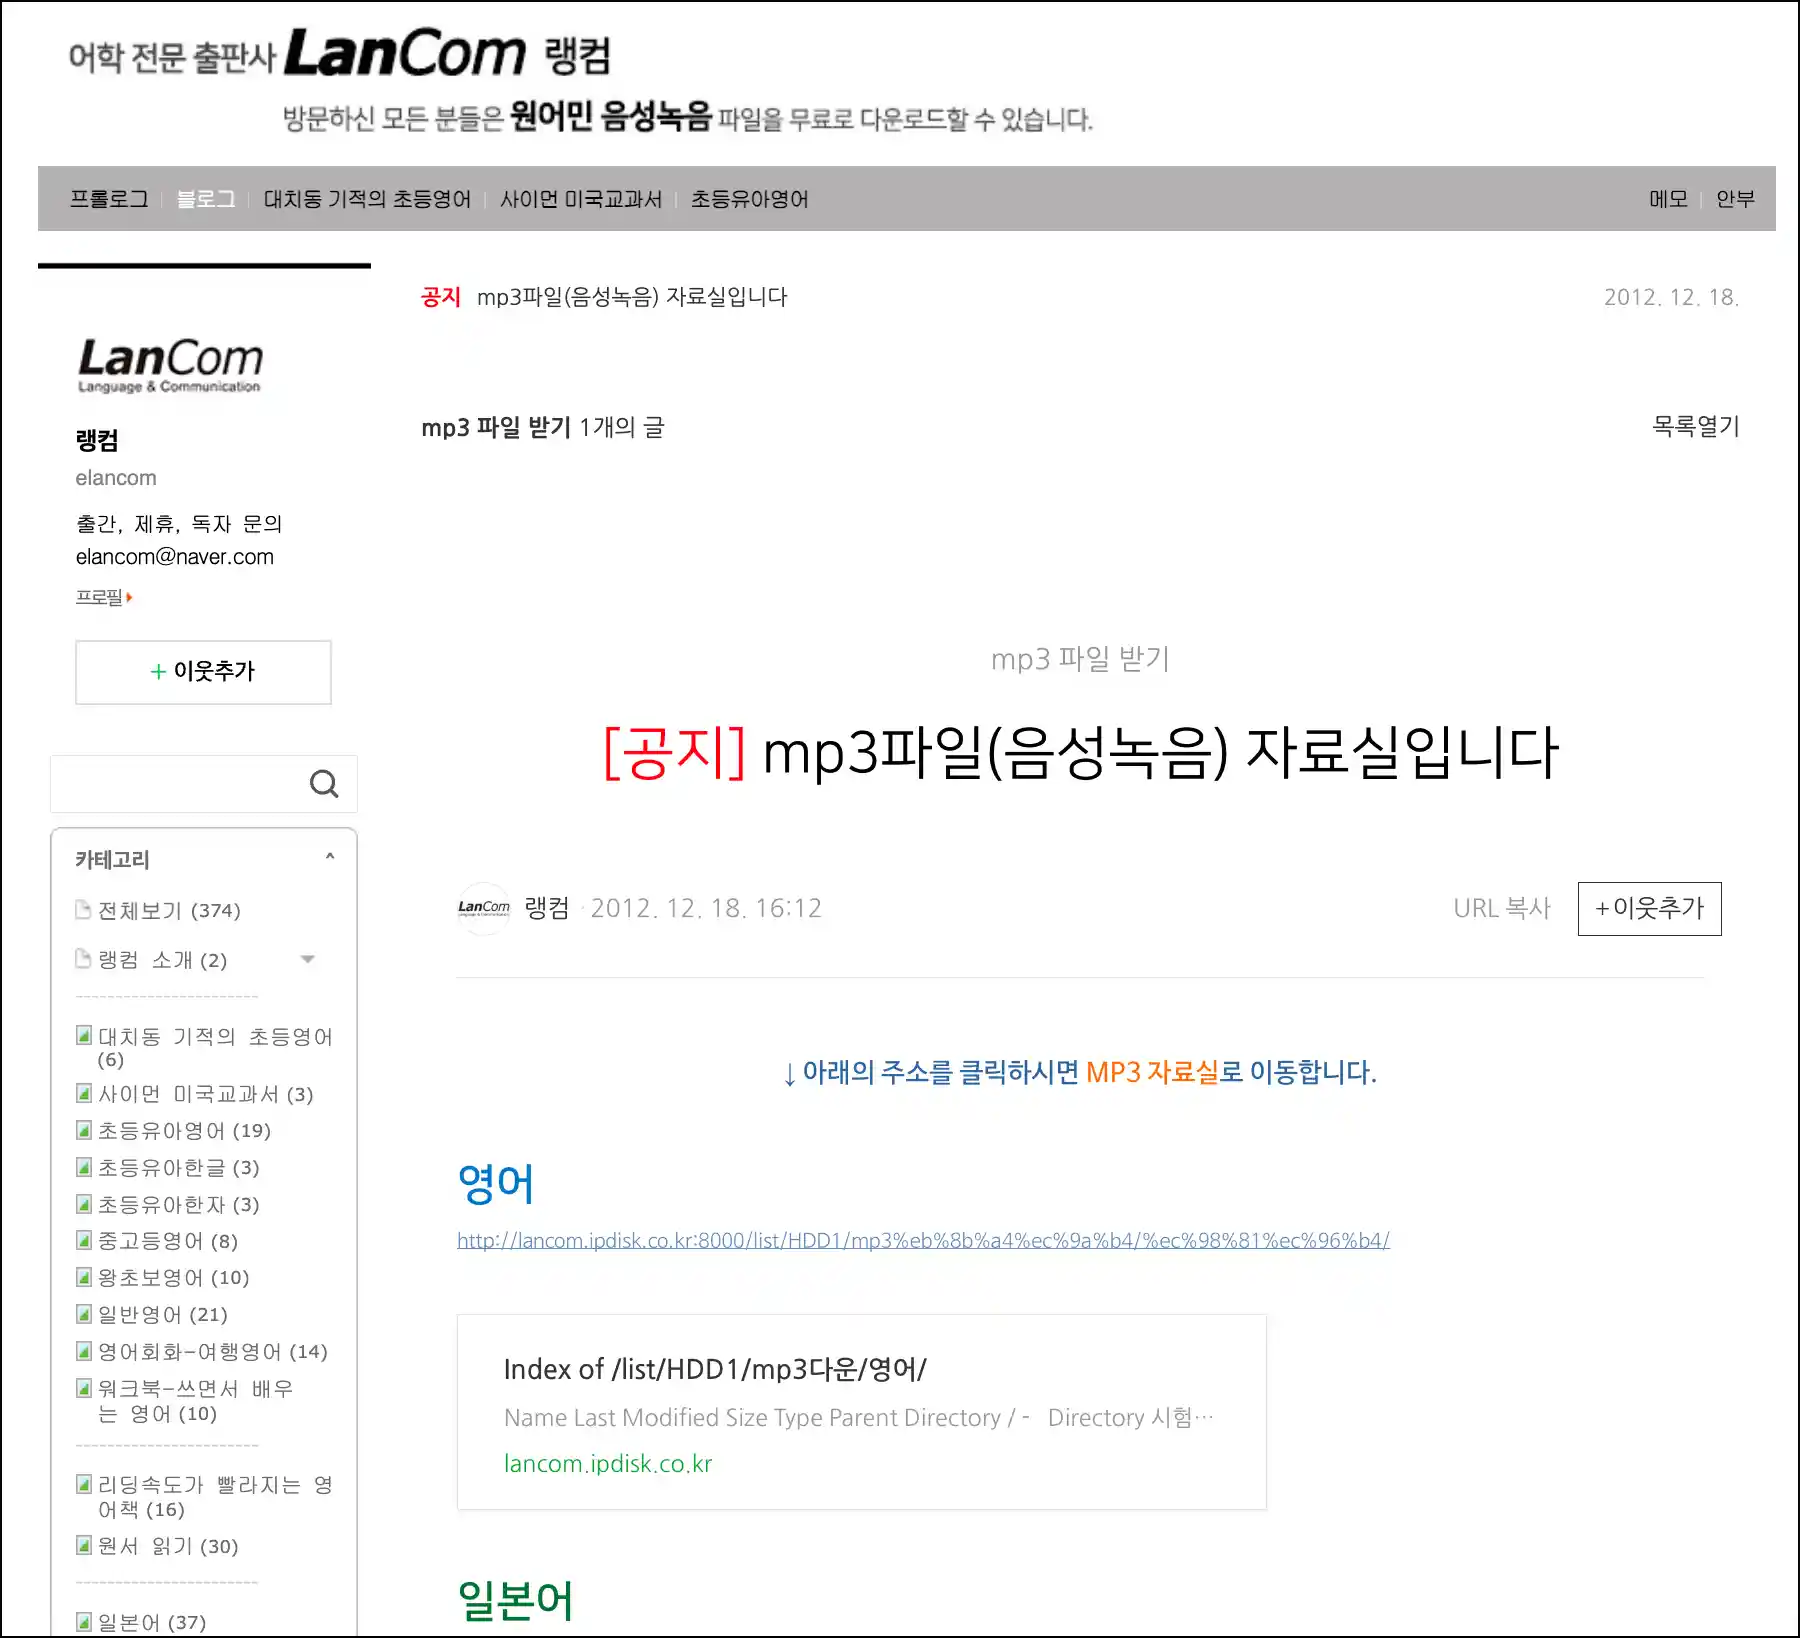Viewport: 1800px width, 1638px height.
Task: Click the elancom blog ID text
Action: coord(116,478)
